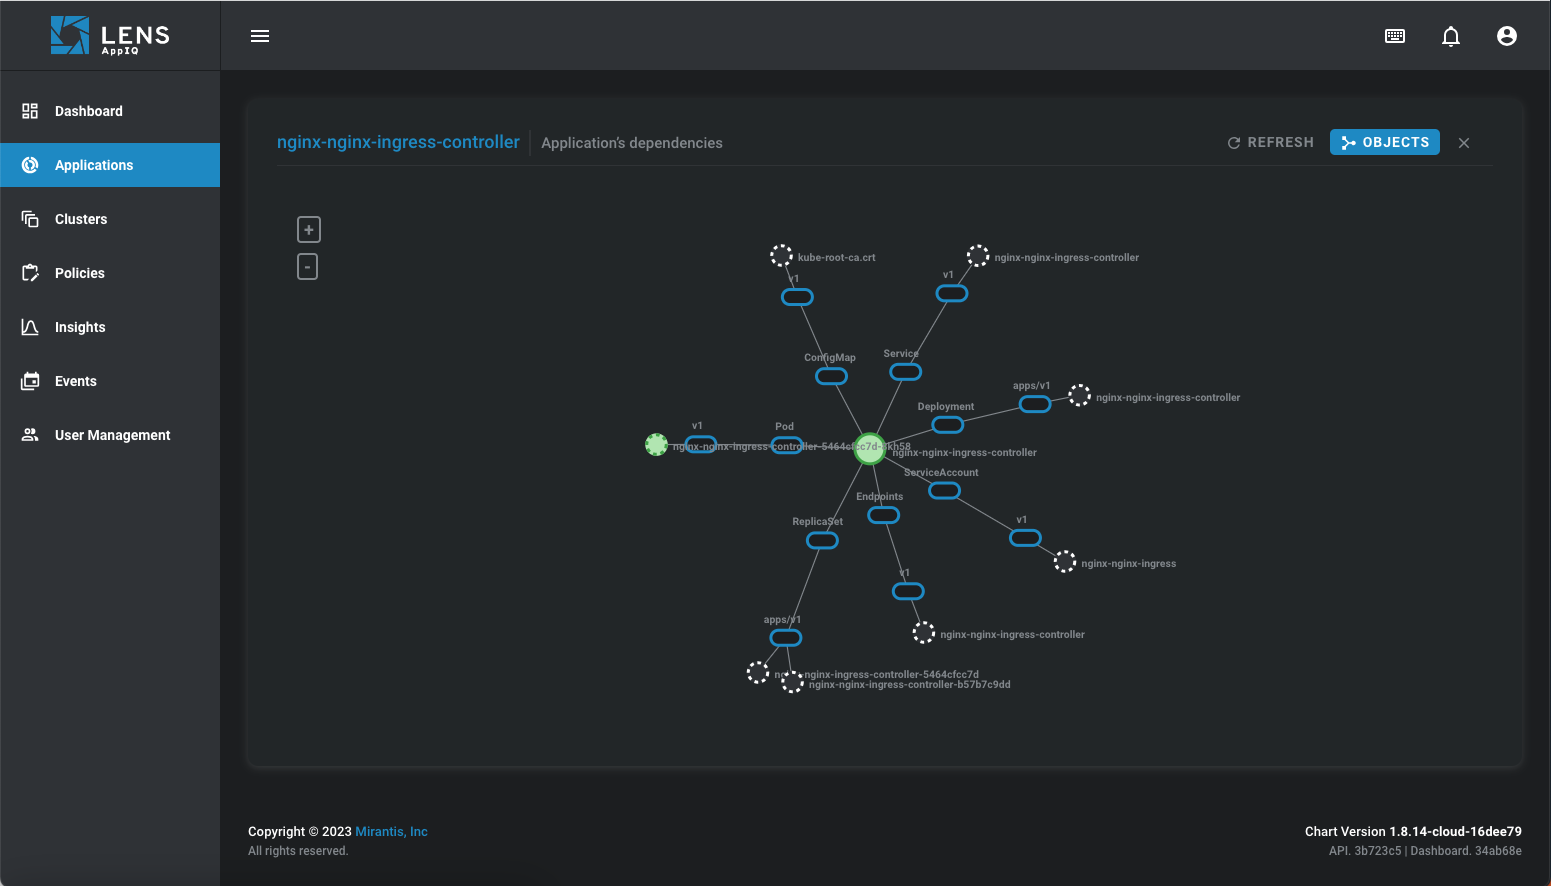Open the nginx-nginx-ingress-controller application title link
Screen dimensions: 1551x886
[398, 142]
